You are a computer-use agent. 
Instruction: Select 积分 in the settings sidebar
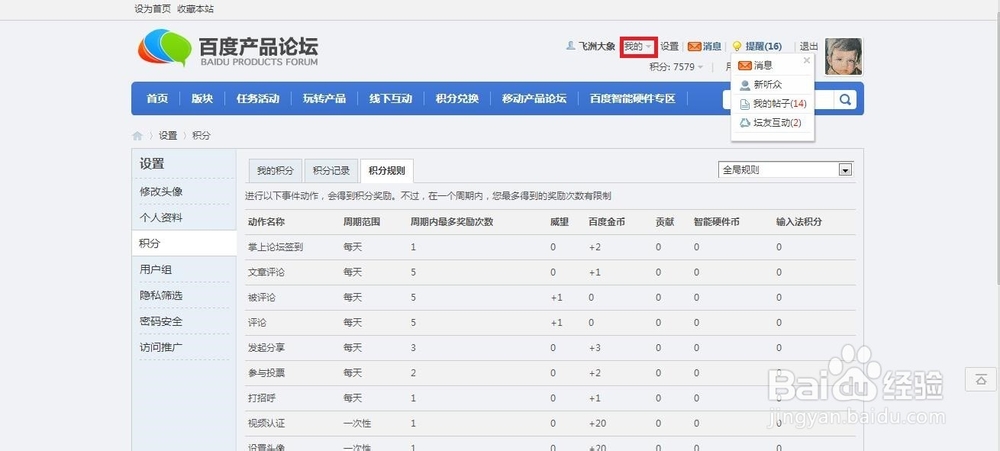pos(184,243)
